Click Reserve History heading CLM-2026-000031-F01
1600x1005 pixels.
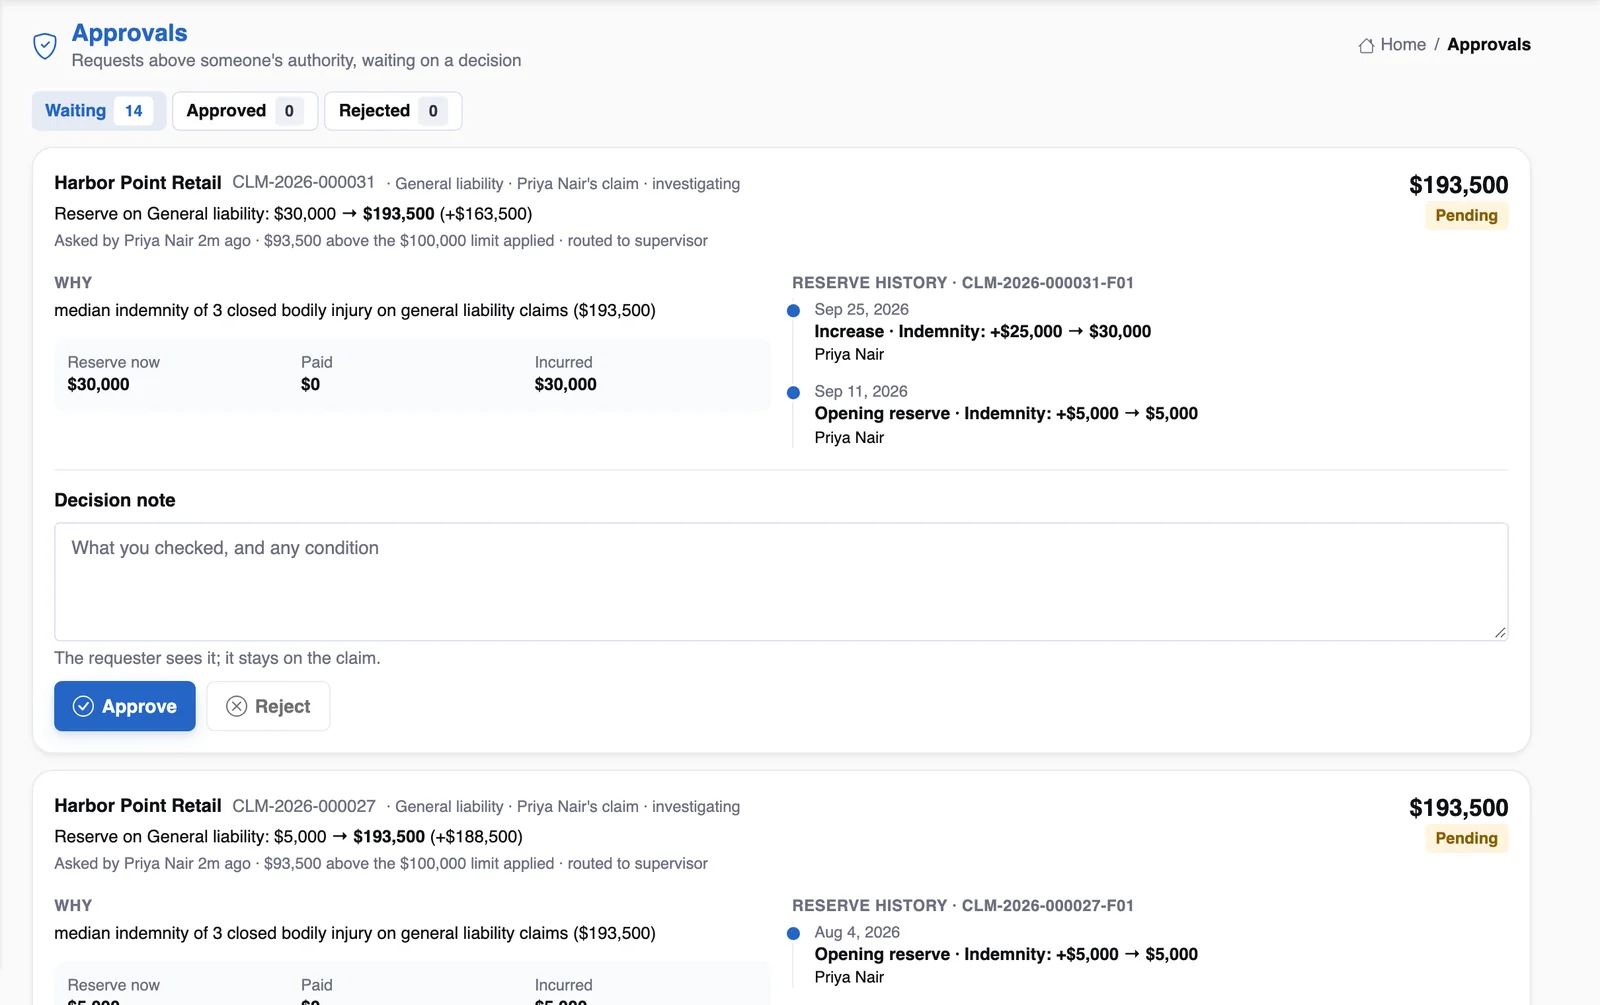963,283
